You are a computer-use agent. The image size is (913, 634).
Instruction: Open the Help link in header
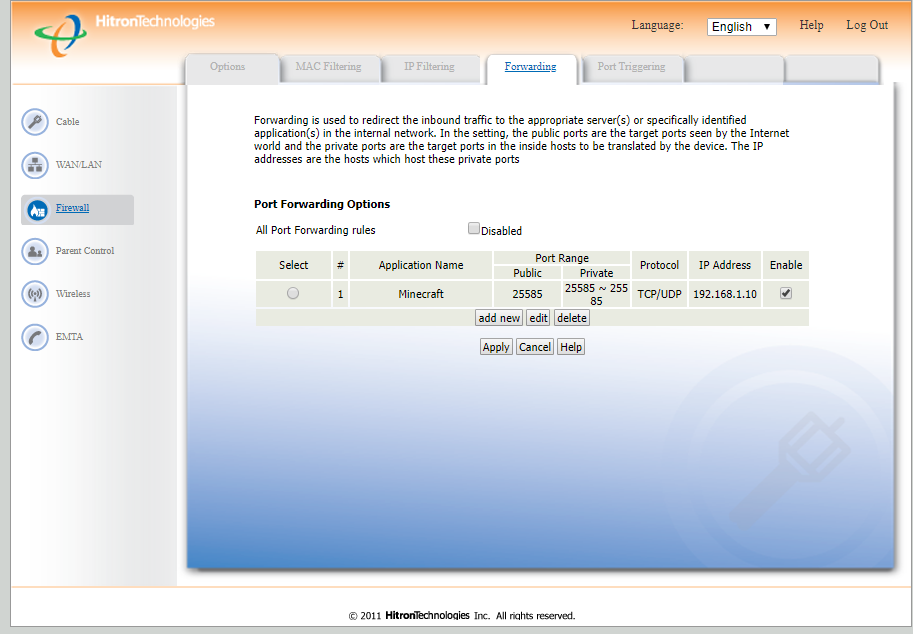[x=811, y=26]
